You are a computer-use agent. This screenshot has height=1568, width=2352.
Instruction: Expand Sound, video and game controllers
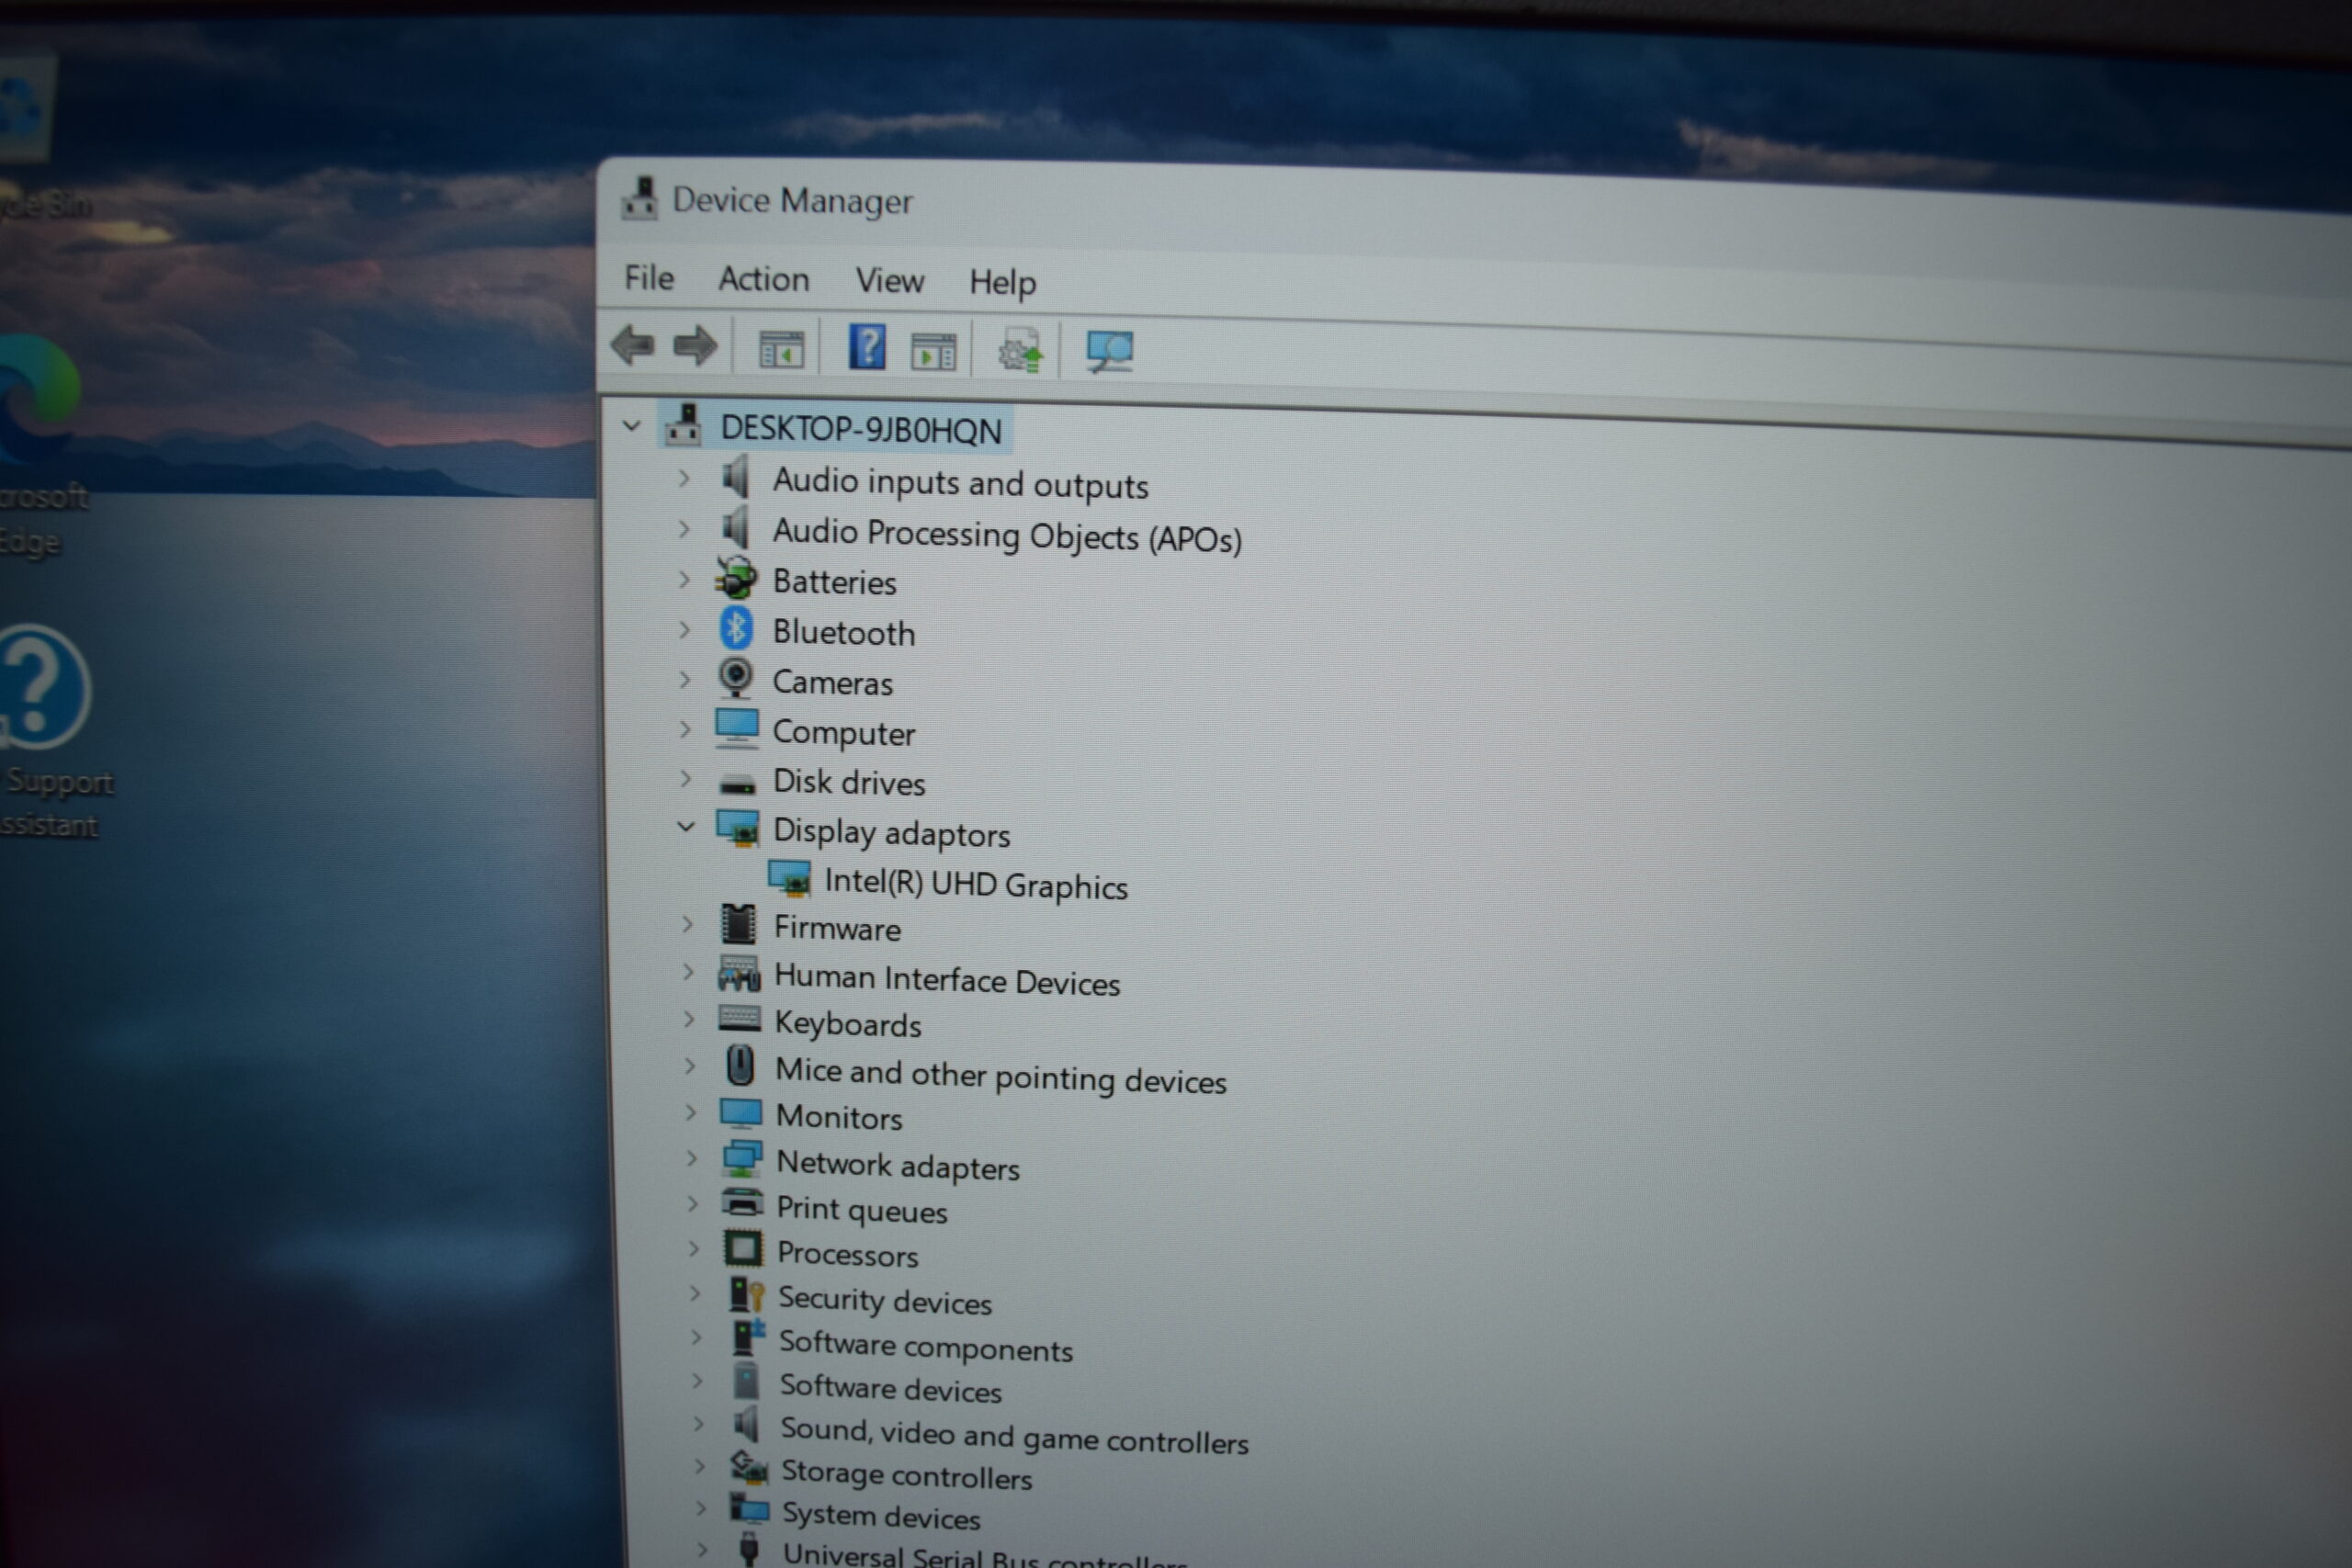[698, 1423]
